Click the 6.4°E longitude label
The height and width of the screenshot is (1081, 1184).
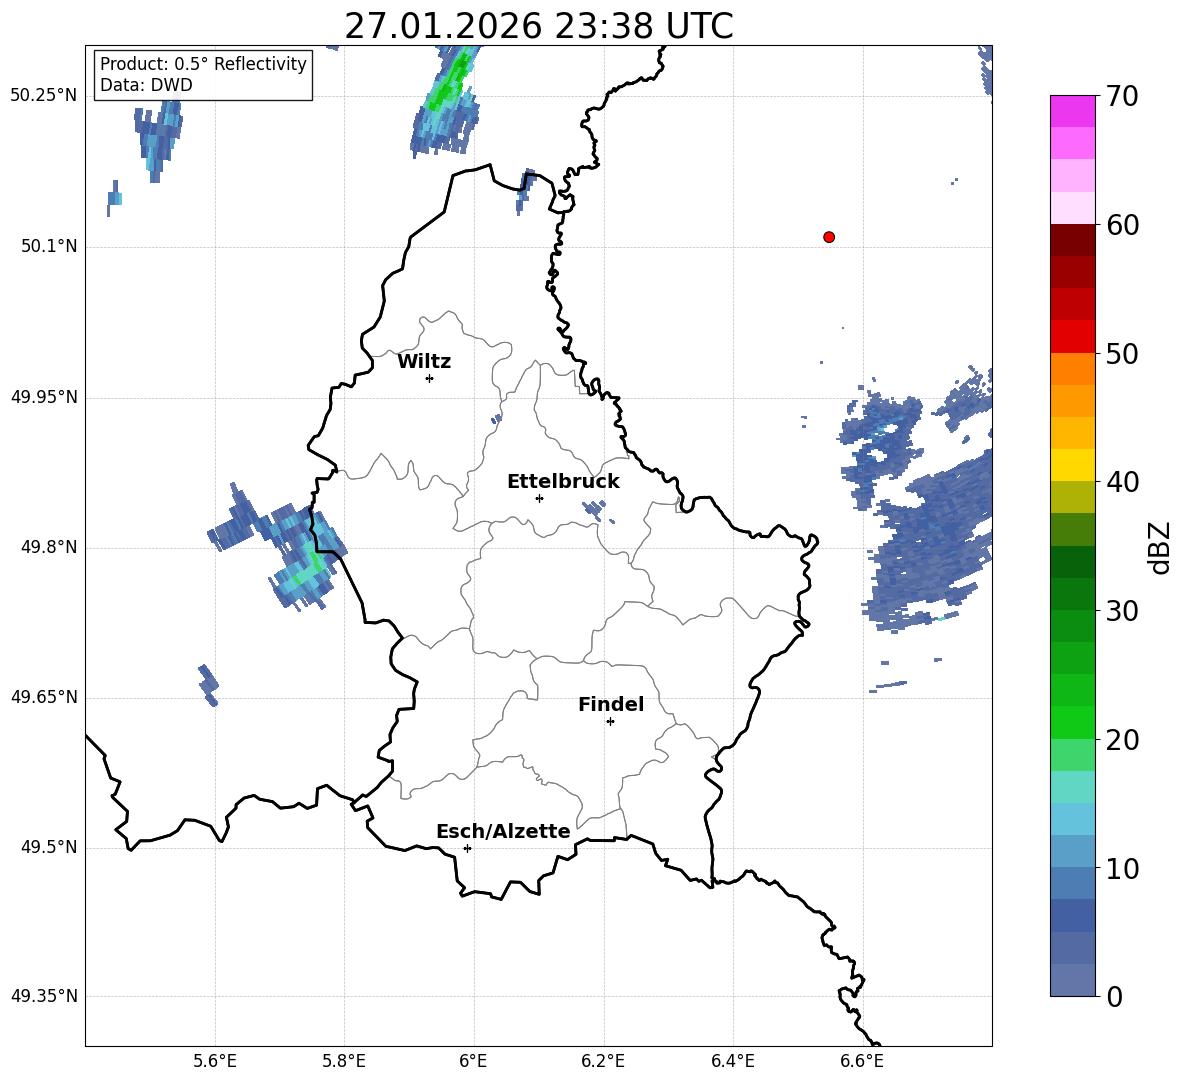pos(732,1061)
